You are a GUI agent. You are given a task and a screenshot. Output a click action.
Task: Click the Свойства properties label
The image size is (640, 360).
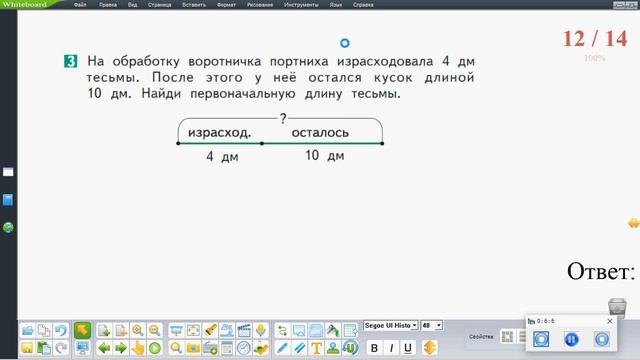(481, 337)
